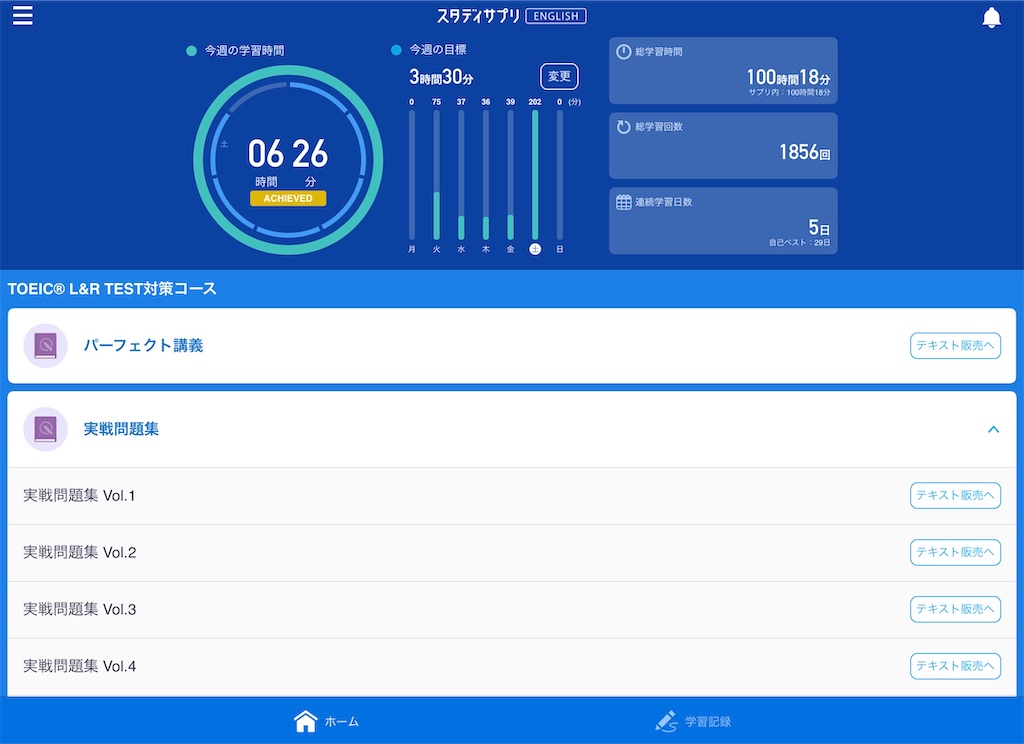Click the ACHIEVED badge
Image resolution: width=1024 pixels, height=744 pixels.
pos(288,199)
